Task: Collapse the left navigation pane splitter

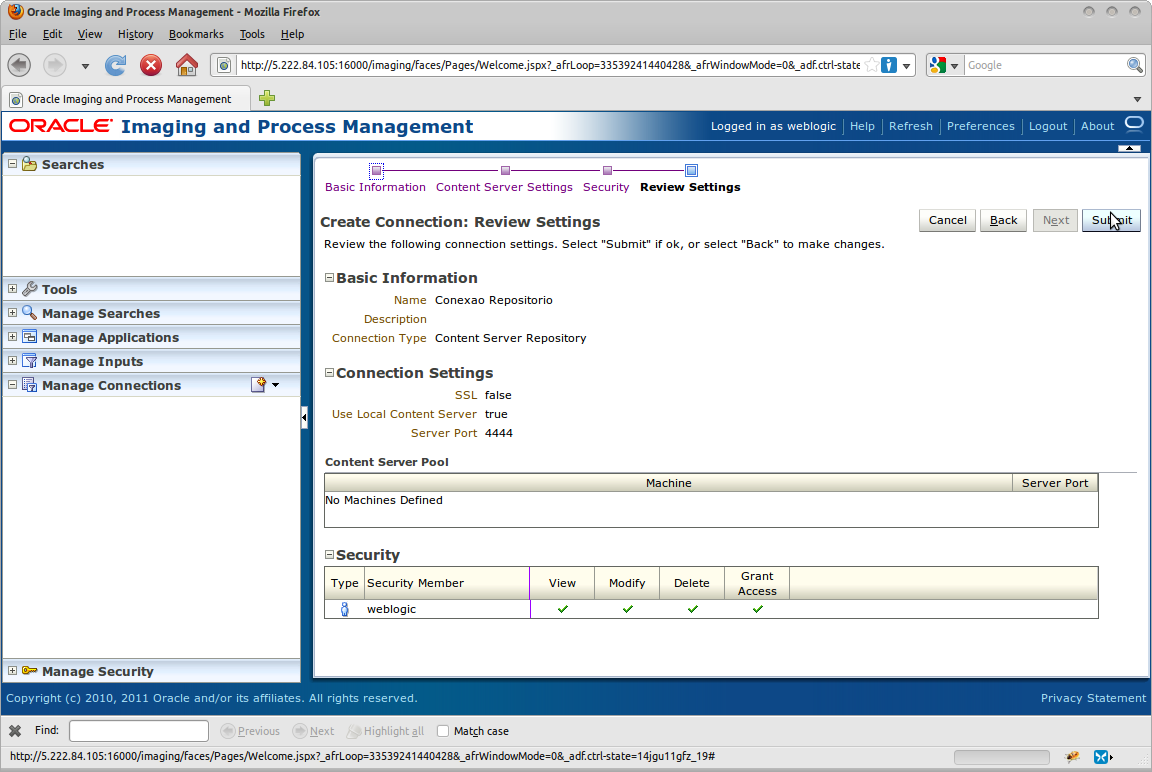Action: pos(304,416)
